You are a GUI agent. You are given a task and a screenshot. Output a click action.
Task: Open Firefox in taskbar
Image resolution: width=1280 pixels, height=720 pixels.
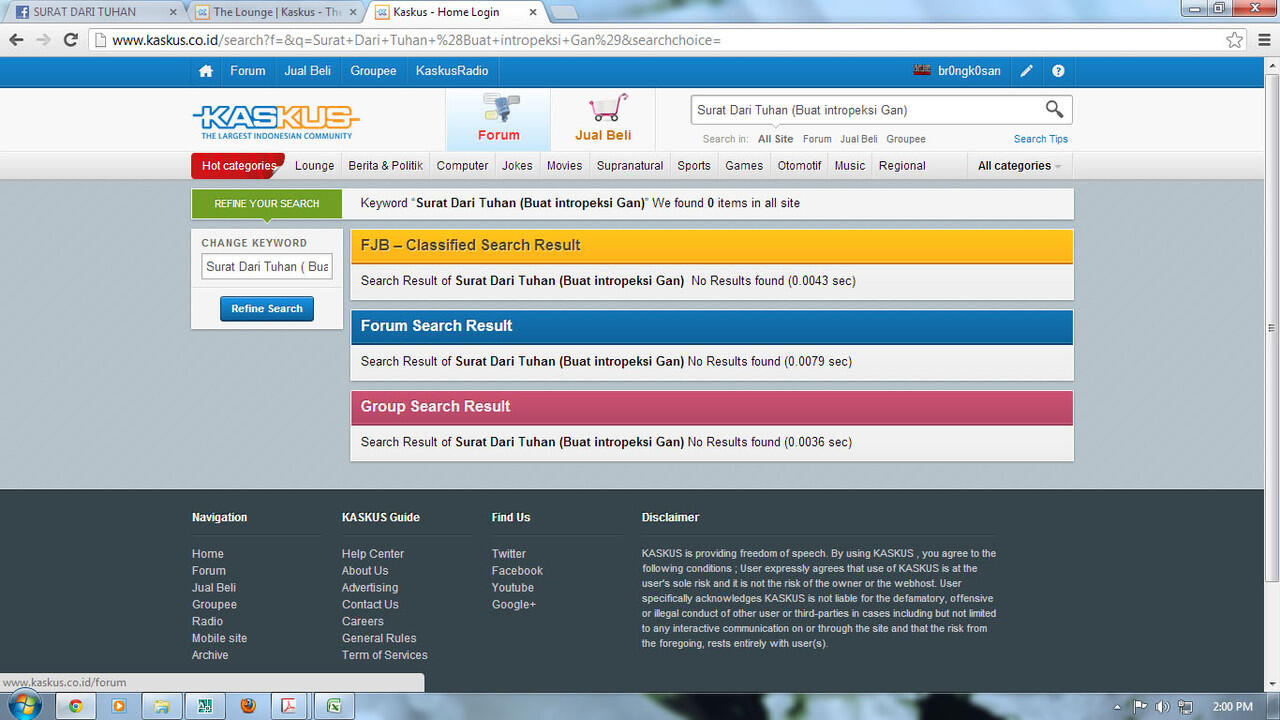pos(248,706)
